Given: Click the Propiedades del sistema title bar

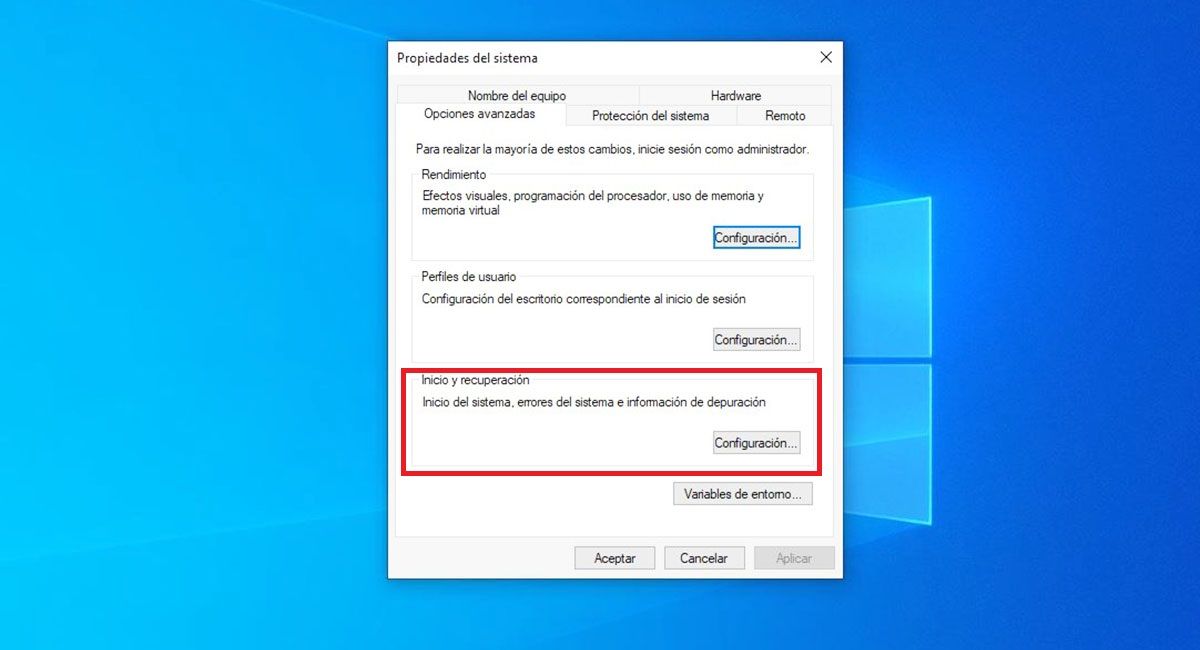Looking at the screenshot, I should (x=600, y=58).
